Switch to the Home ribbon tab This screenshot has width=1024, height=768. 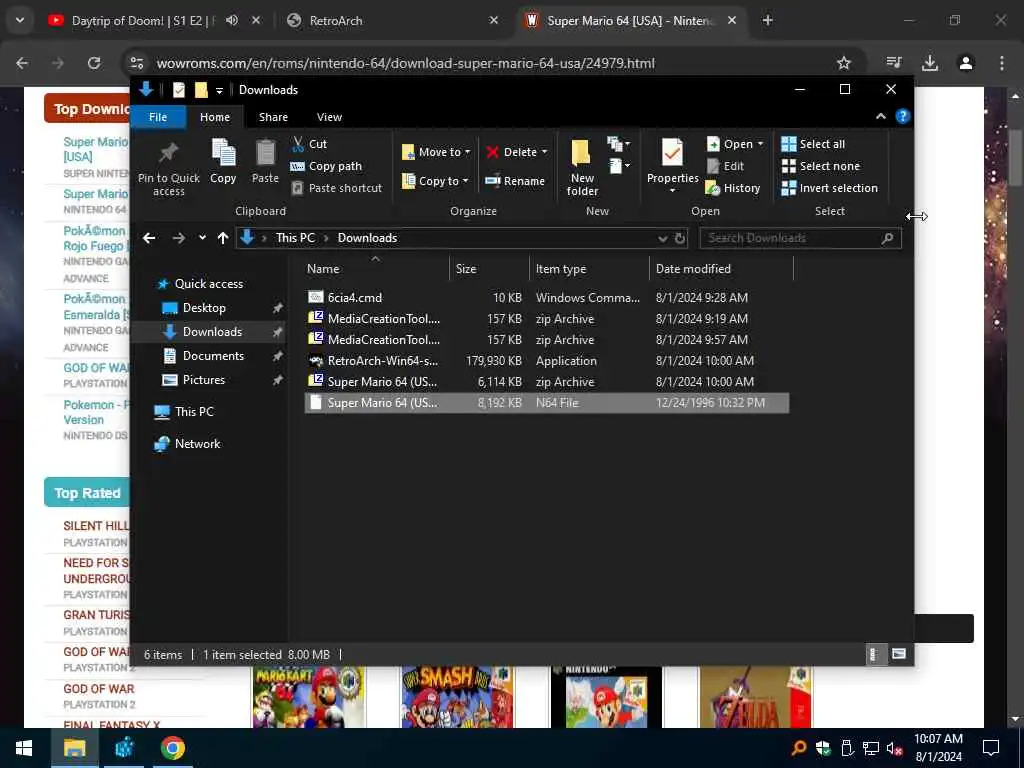coord(215,117)
